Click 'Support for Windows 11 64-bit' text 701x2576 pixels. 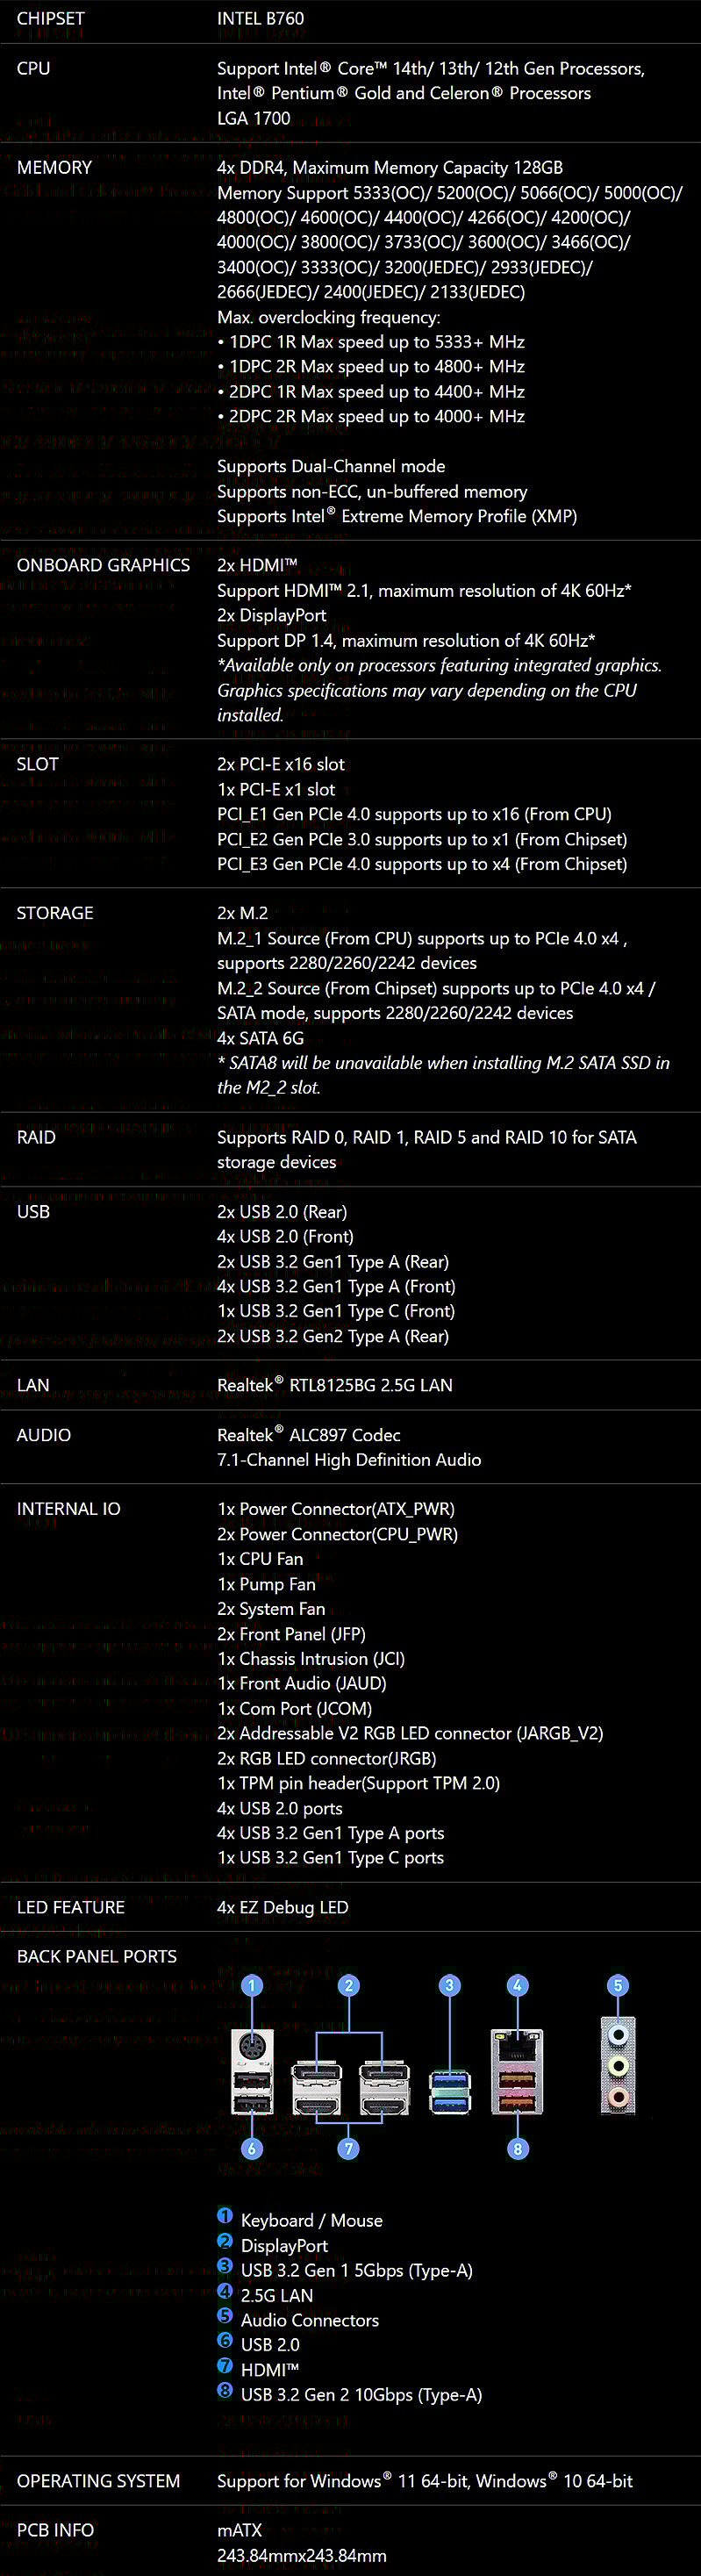pyautogui.click(x=344, y=2481)
